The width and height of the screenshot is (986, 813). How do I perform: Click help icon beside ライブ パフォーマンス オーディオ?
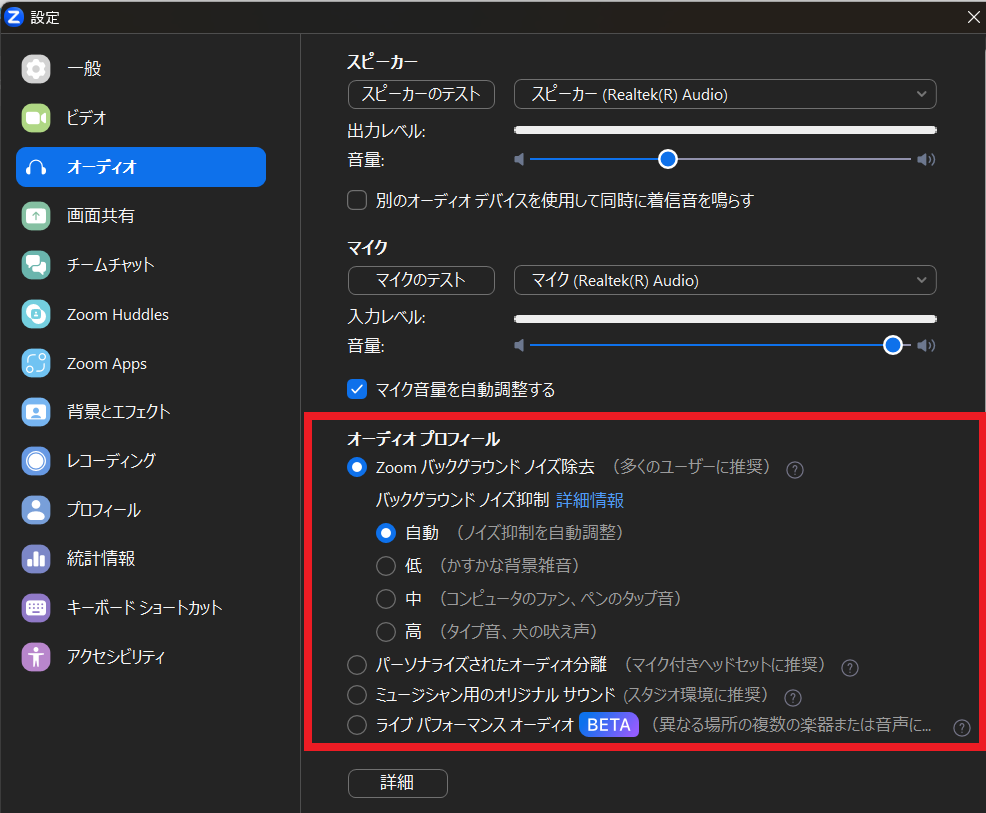(961, 727)
